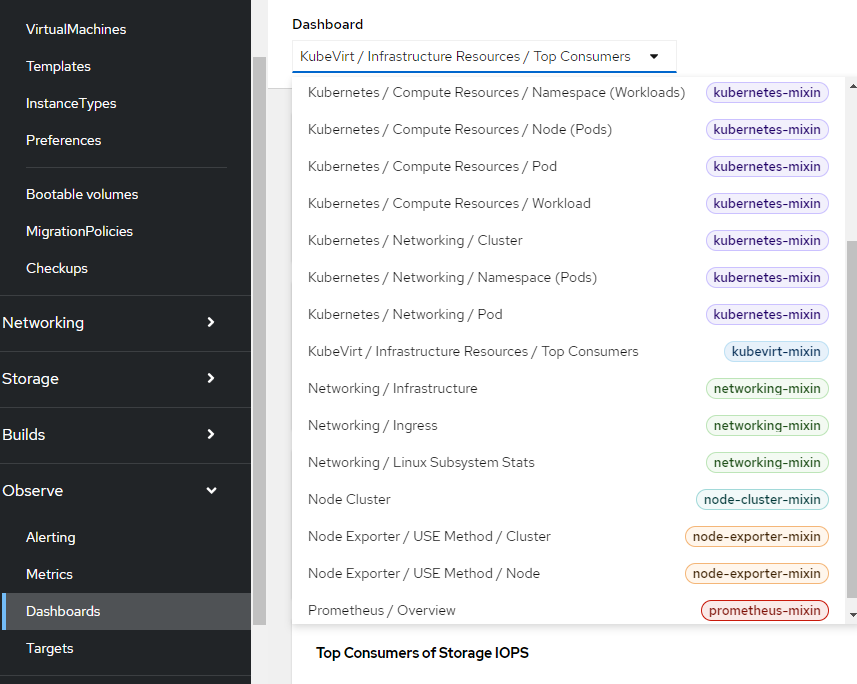Image resolution: width=857 pixels, height=684 pixels.
Task: Open Bootable volumes page
Action: tap(82, 194)
